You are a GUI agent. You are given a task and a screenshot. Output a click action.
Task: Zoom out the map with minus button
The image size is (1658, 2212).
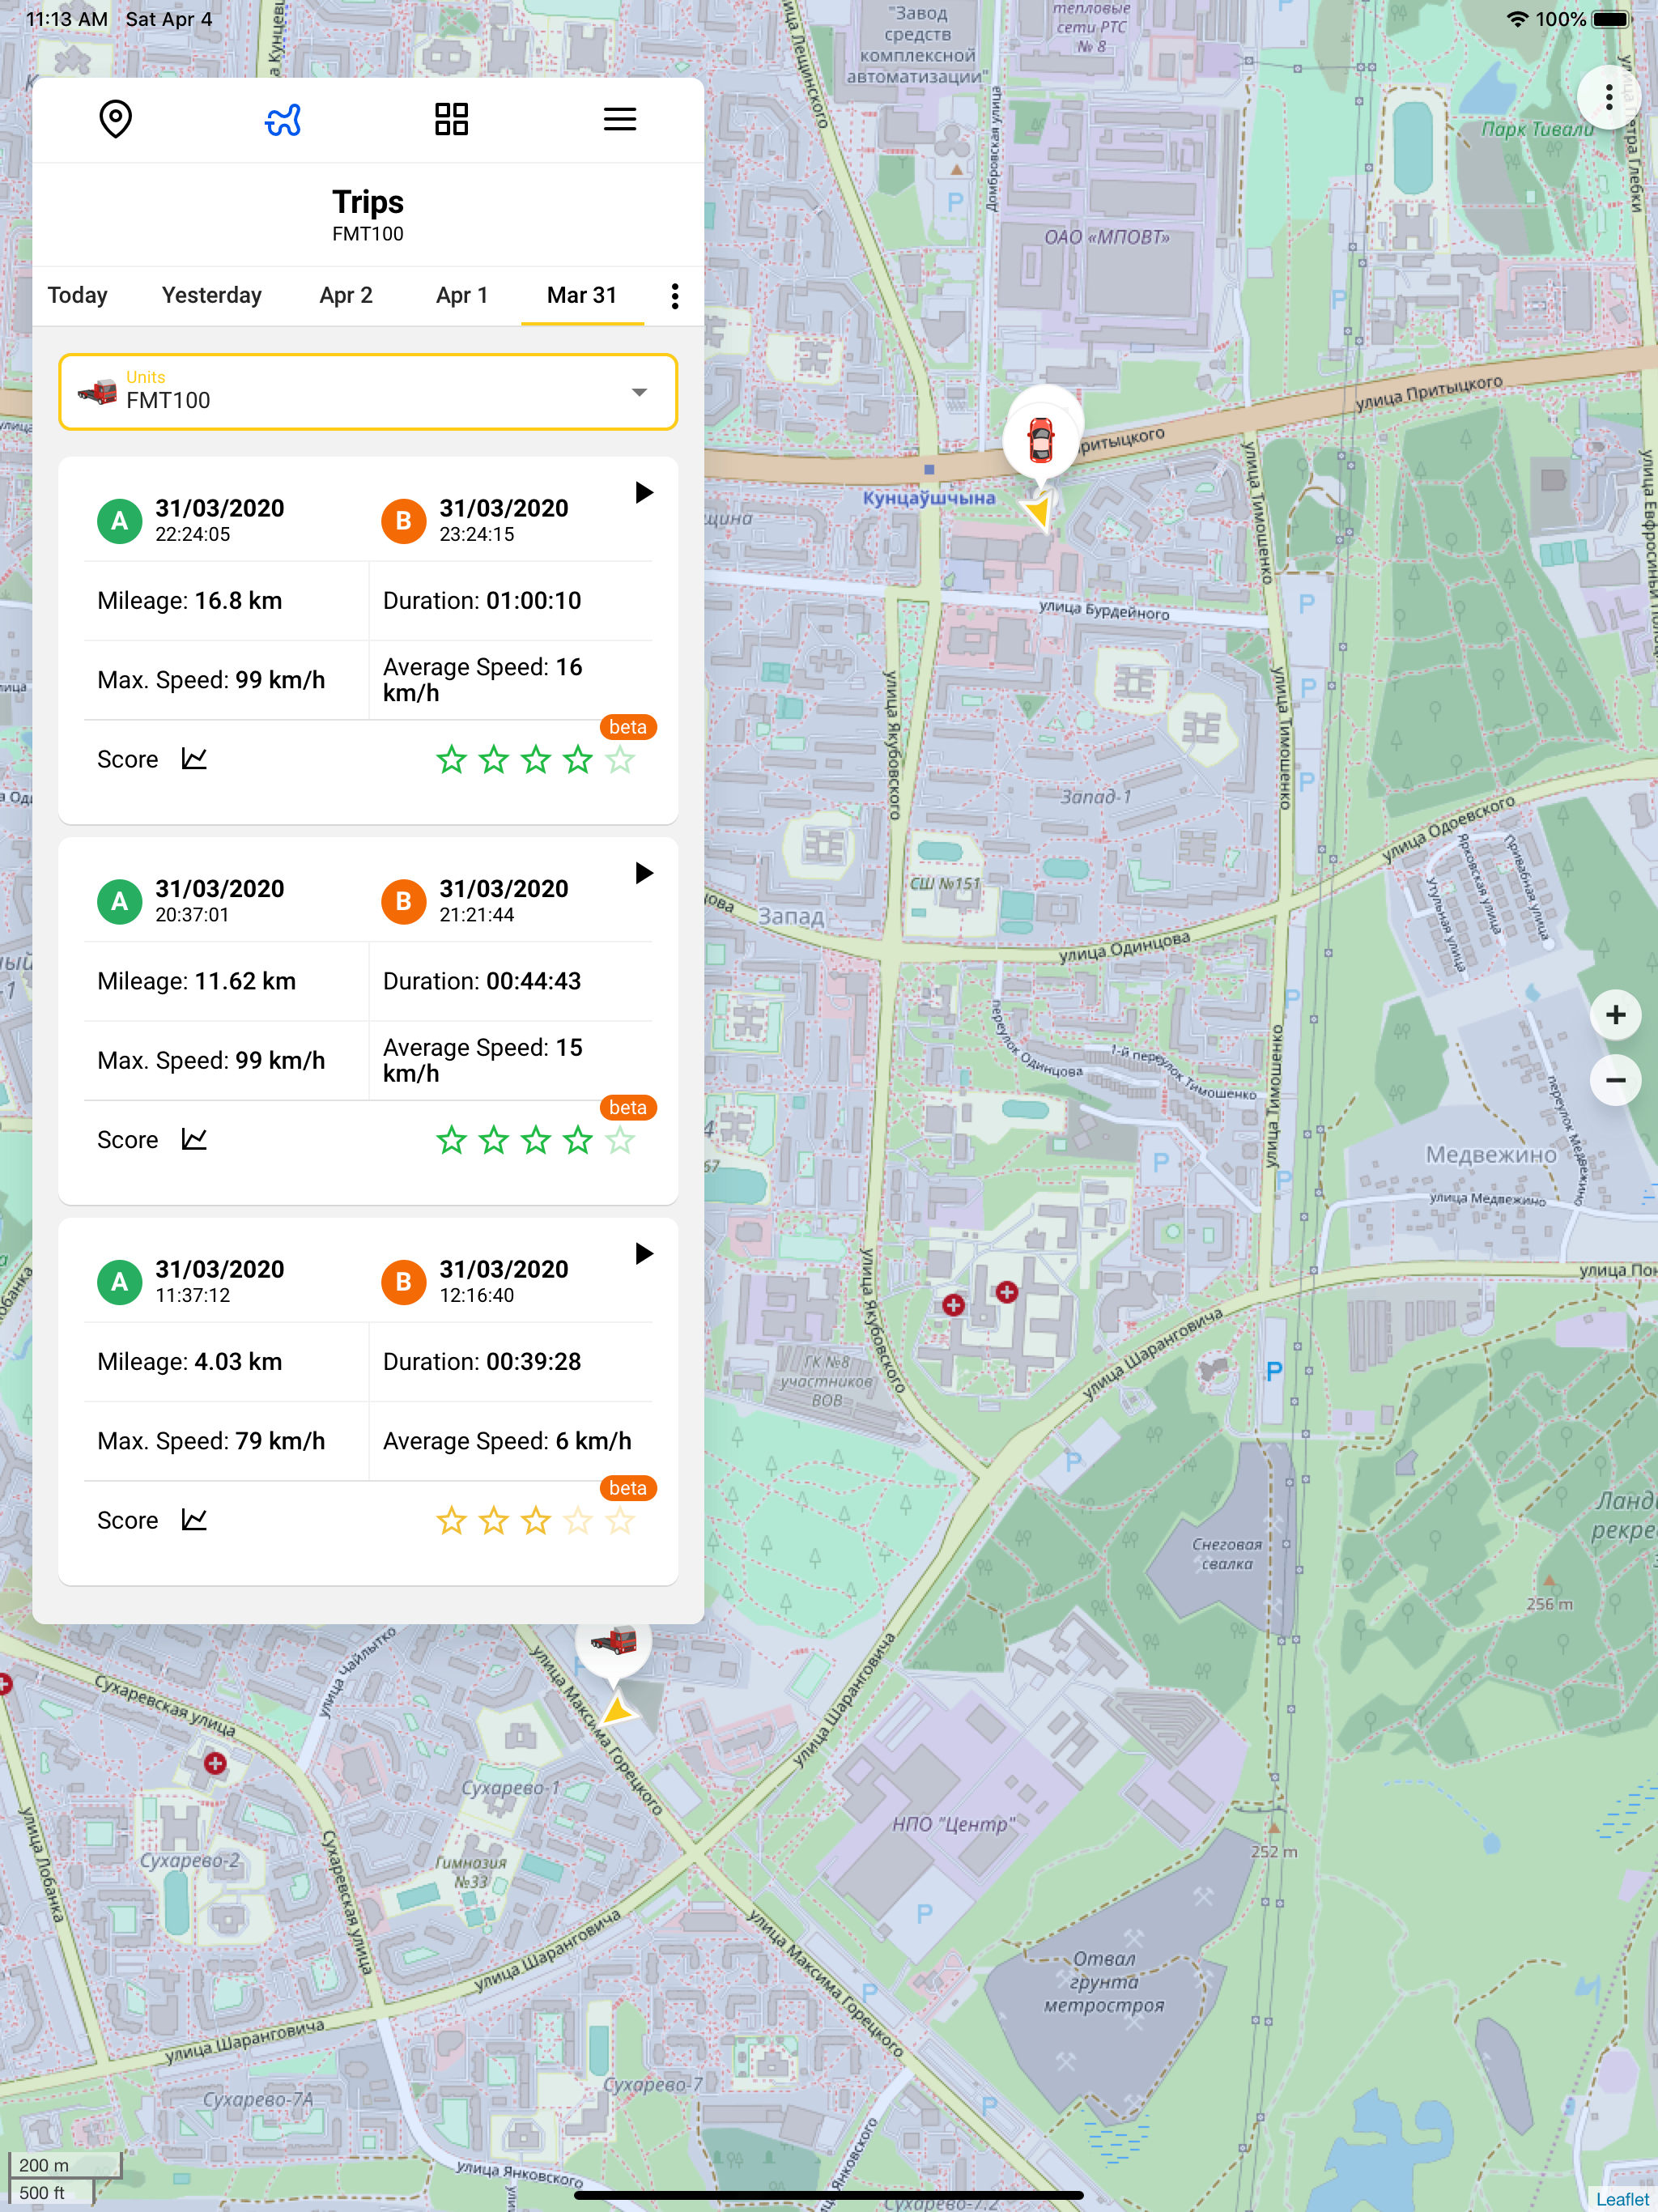click(x=1614, y=1080)
